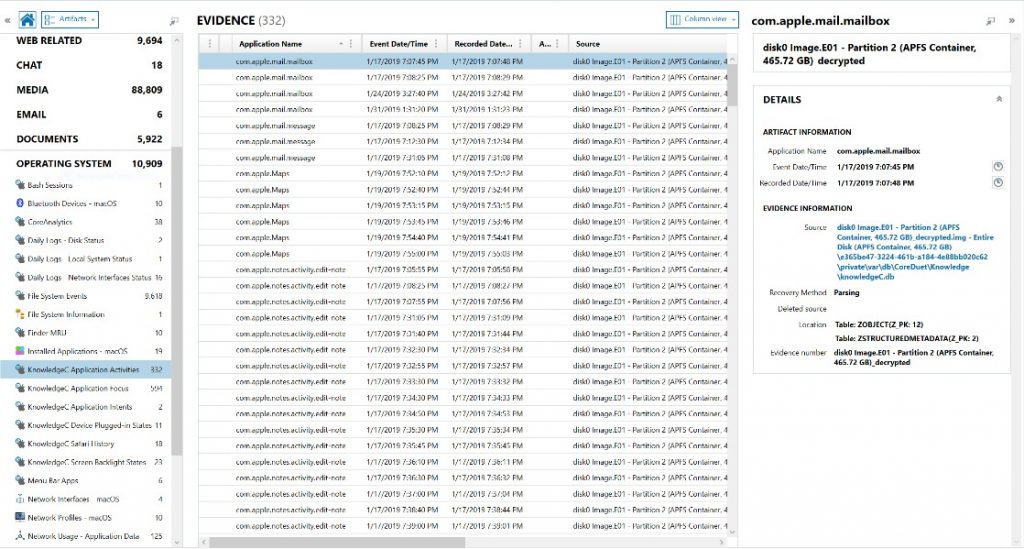Click the evidence table horizontal scrollbar
The width and height of the screenshot is (1024, 549).
[x=337, y=542]
